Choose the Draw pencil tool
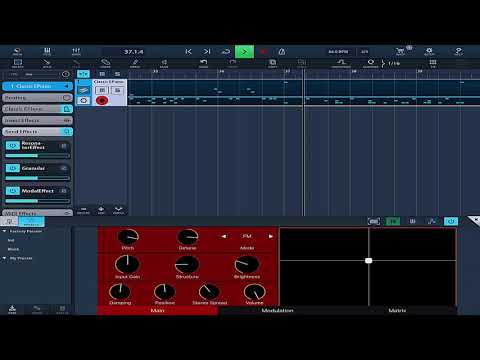Screen dimensions: 480x360 tap(135, 63)
